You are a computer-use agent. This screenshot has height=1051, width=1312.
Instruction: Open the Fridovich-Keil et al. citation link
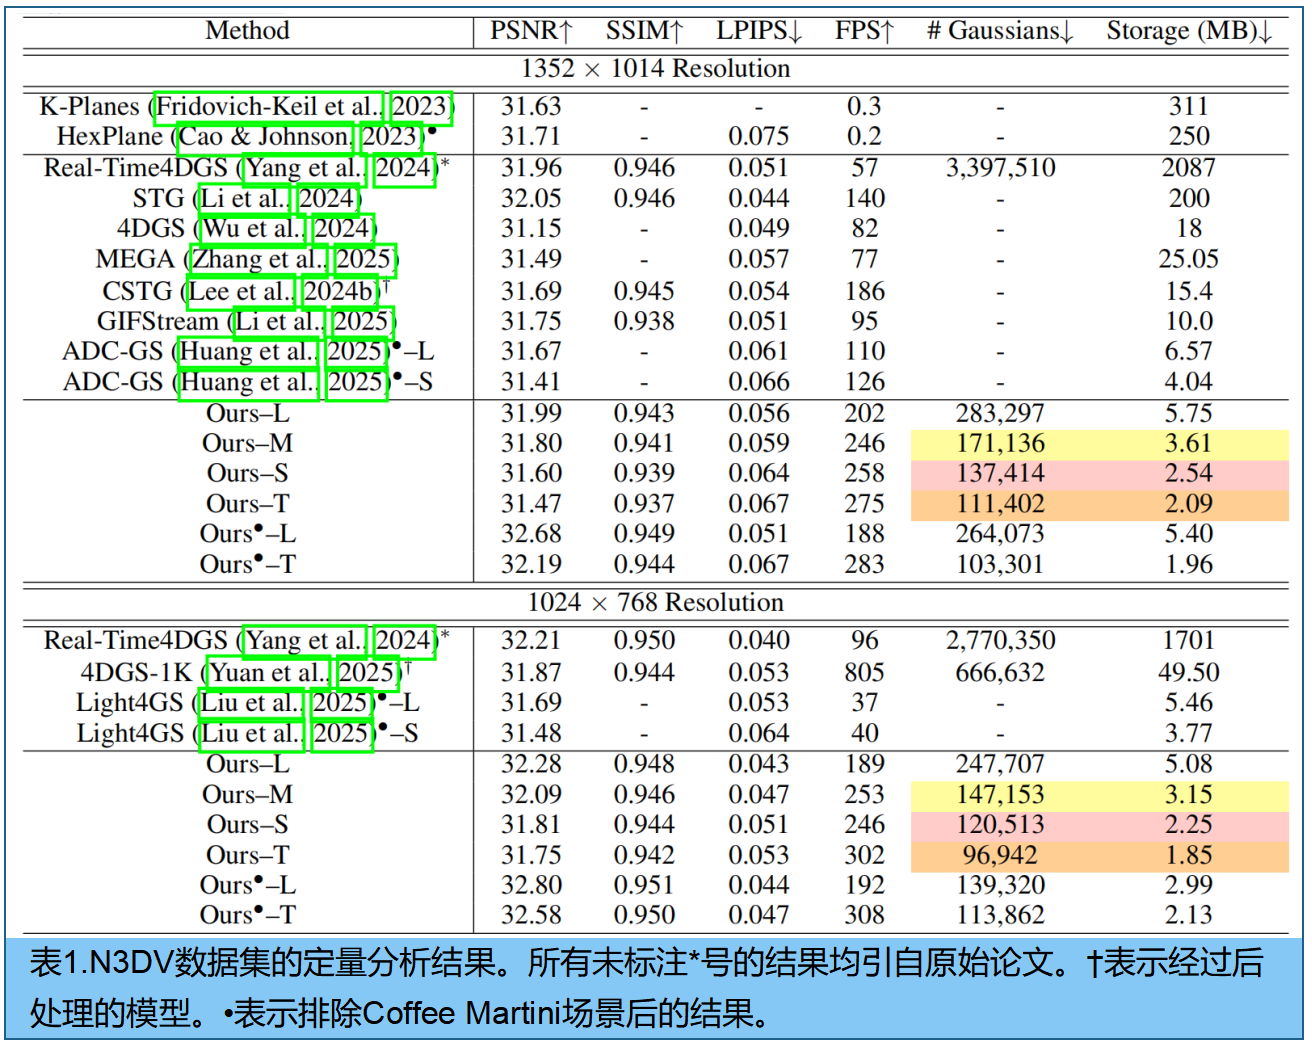(x=268, y=107)
